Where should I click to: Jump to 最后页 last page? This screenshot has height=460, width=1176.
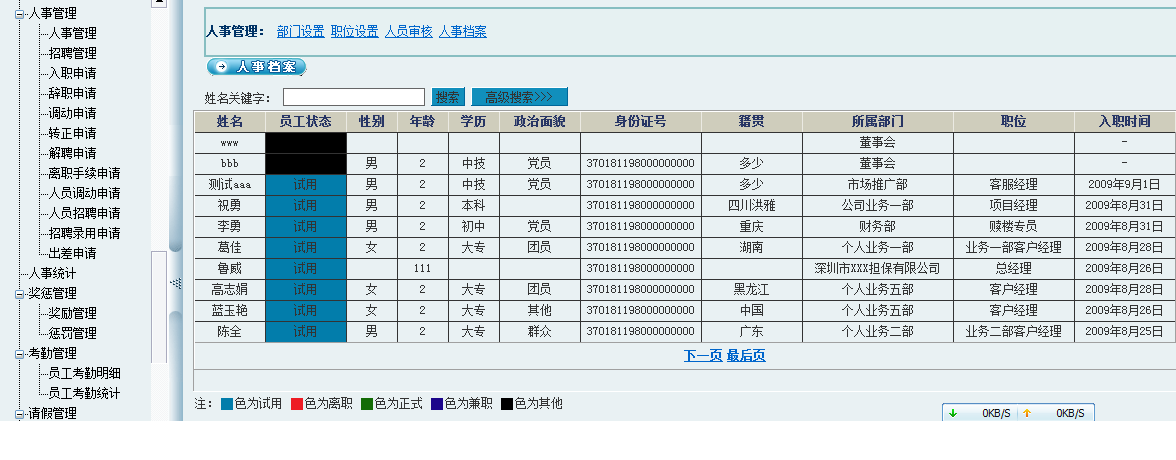746,356
